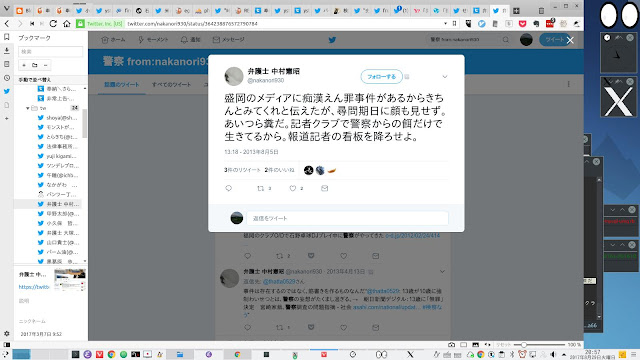Image resolution: width=640 pixels, height=360 pixels.
Task: Open the Pocket extension
Action: click(x=522, y=24)
